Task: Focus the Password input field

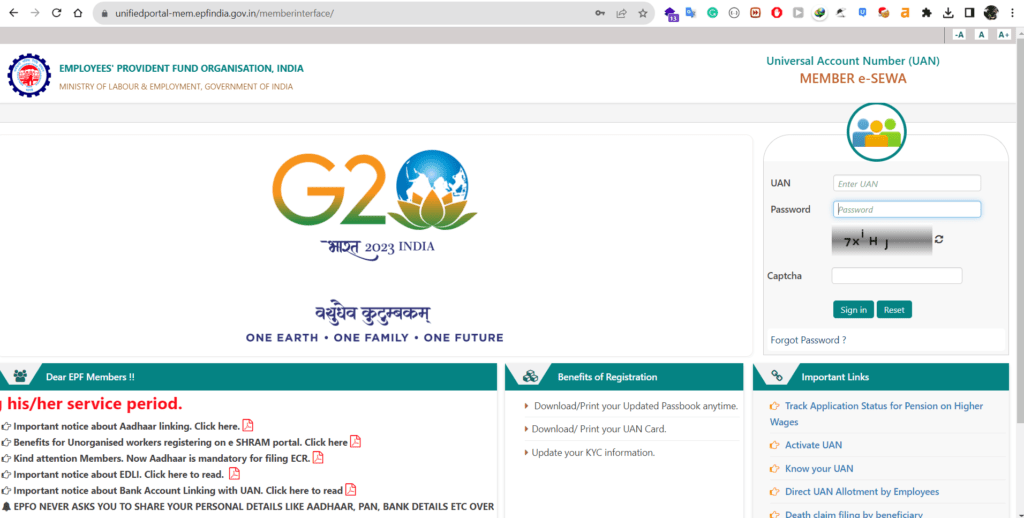Action: 906,209
